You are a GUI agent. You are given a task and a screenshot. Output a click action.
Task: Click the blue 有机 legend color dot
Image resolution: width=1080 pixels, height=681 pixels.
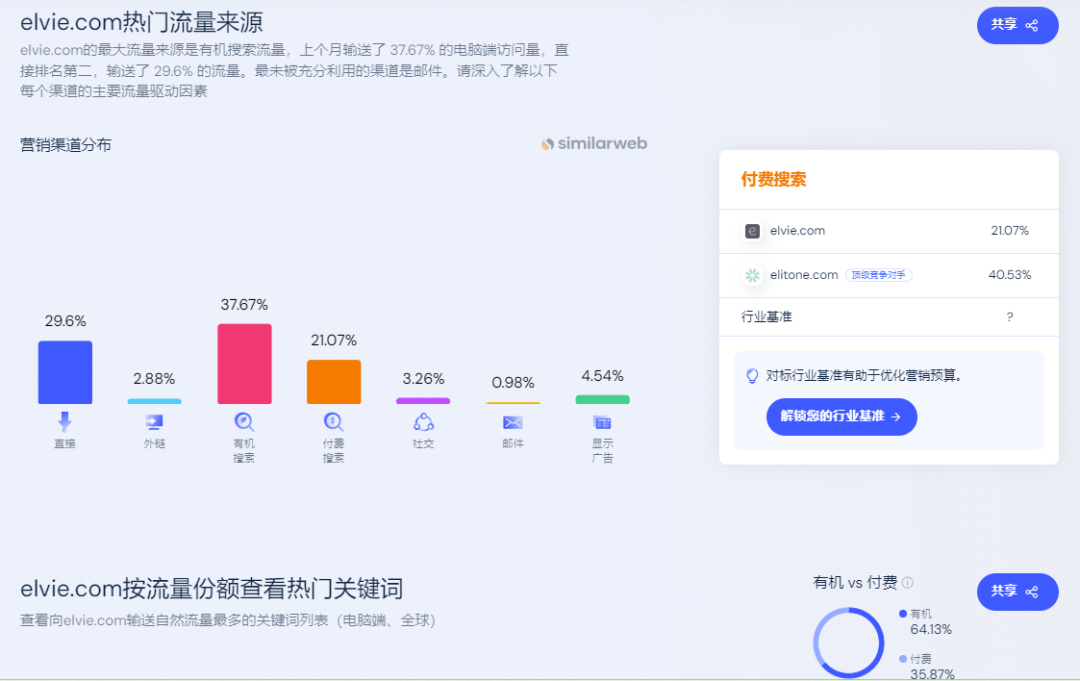tap(903, 612)
